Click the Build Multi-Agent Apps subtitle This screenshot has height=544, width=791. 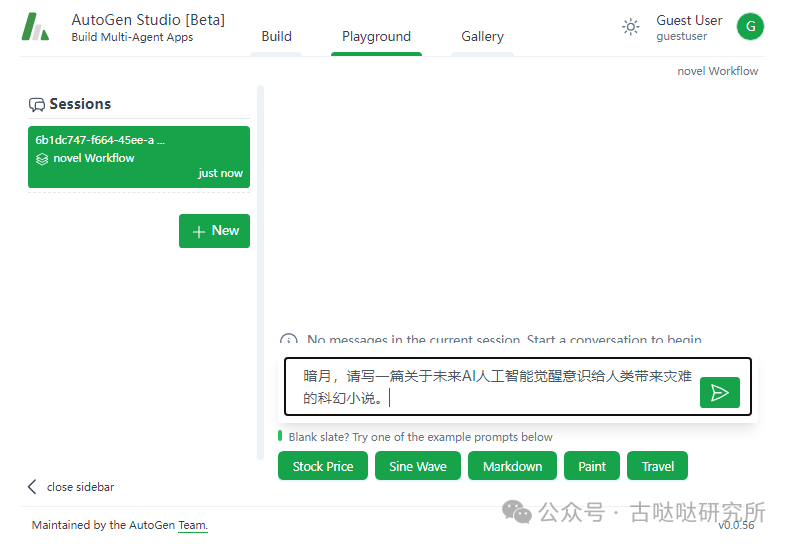point(132,37)
